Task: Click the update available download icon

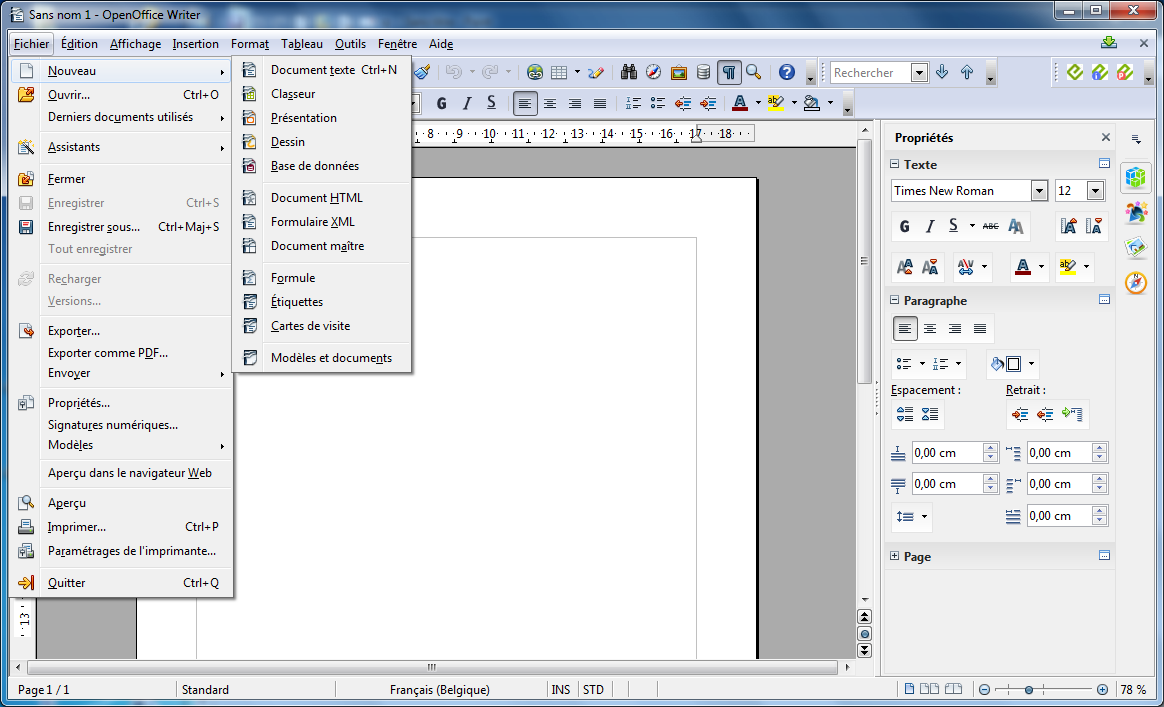Action: tap(1109, 43)
